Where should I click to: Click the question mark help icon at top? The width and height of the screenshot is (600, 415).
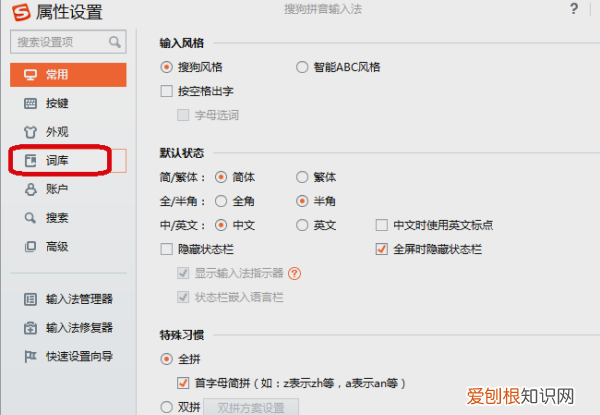[574, 8]
